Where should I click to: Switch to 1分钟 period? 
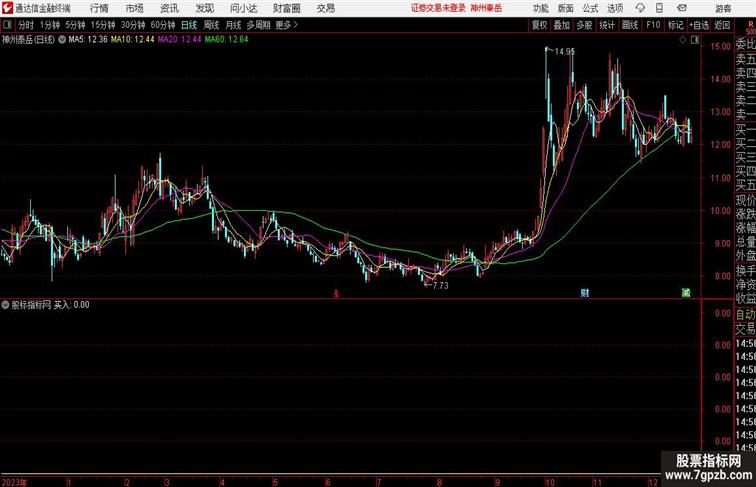tap(50, 25)
